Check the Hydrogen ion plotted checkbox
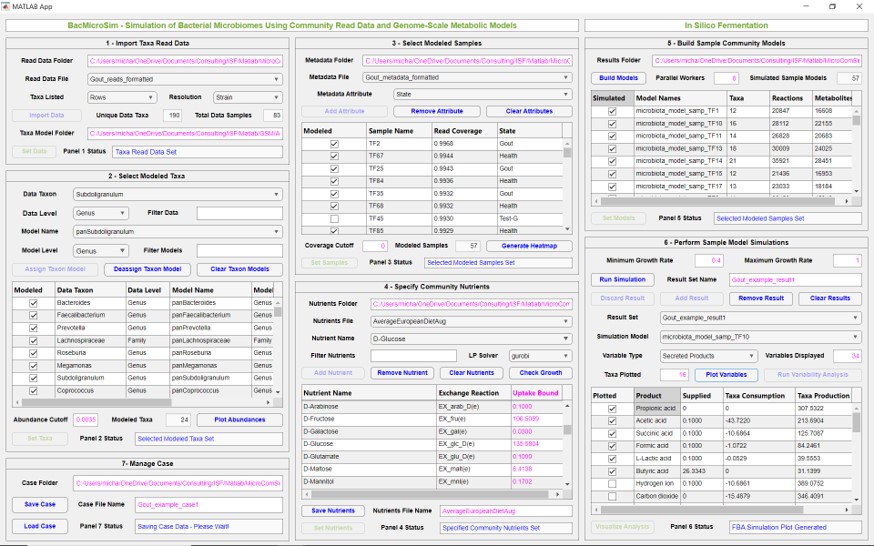The image size is (874, 546). point(612,483)
